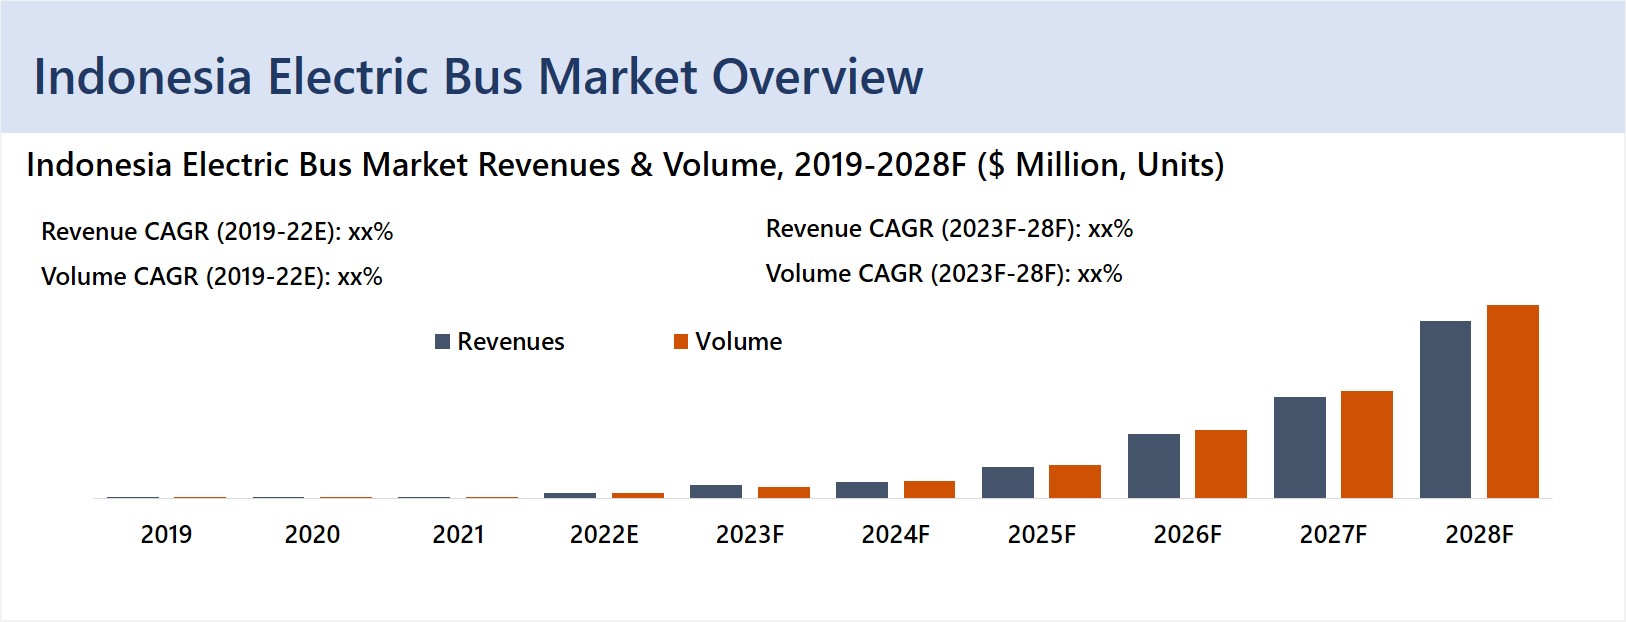
Task: Select the 'Volume' legend label
Action: click(x=739, y=342)
